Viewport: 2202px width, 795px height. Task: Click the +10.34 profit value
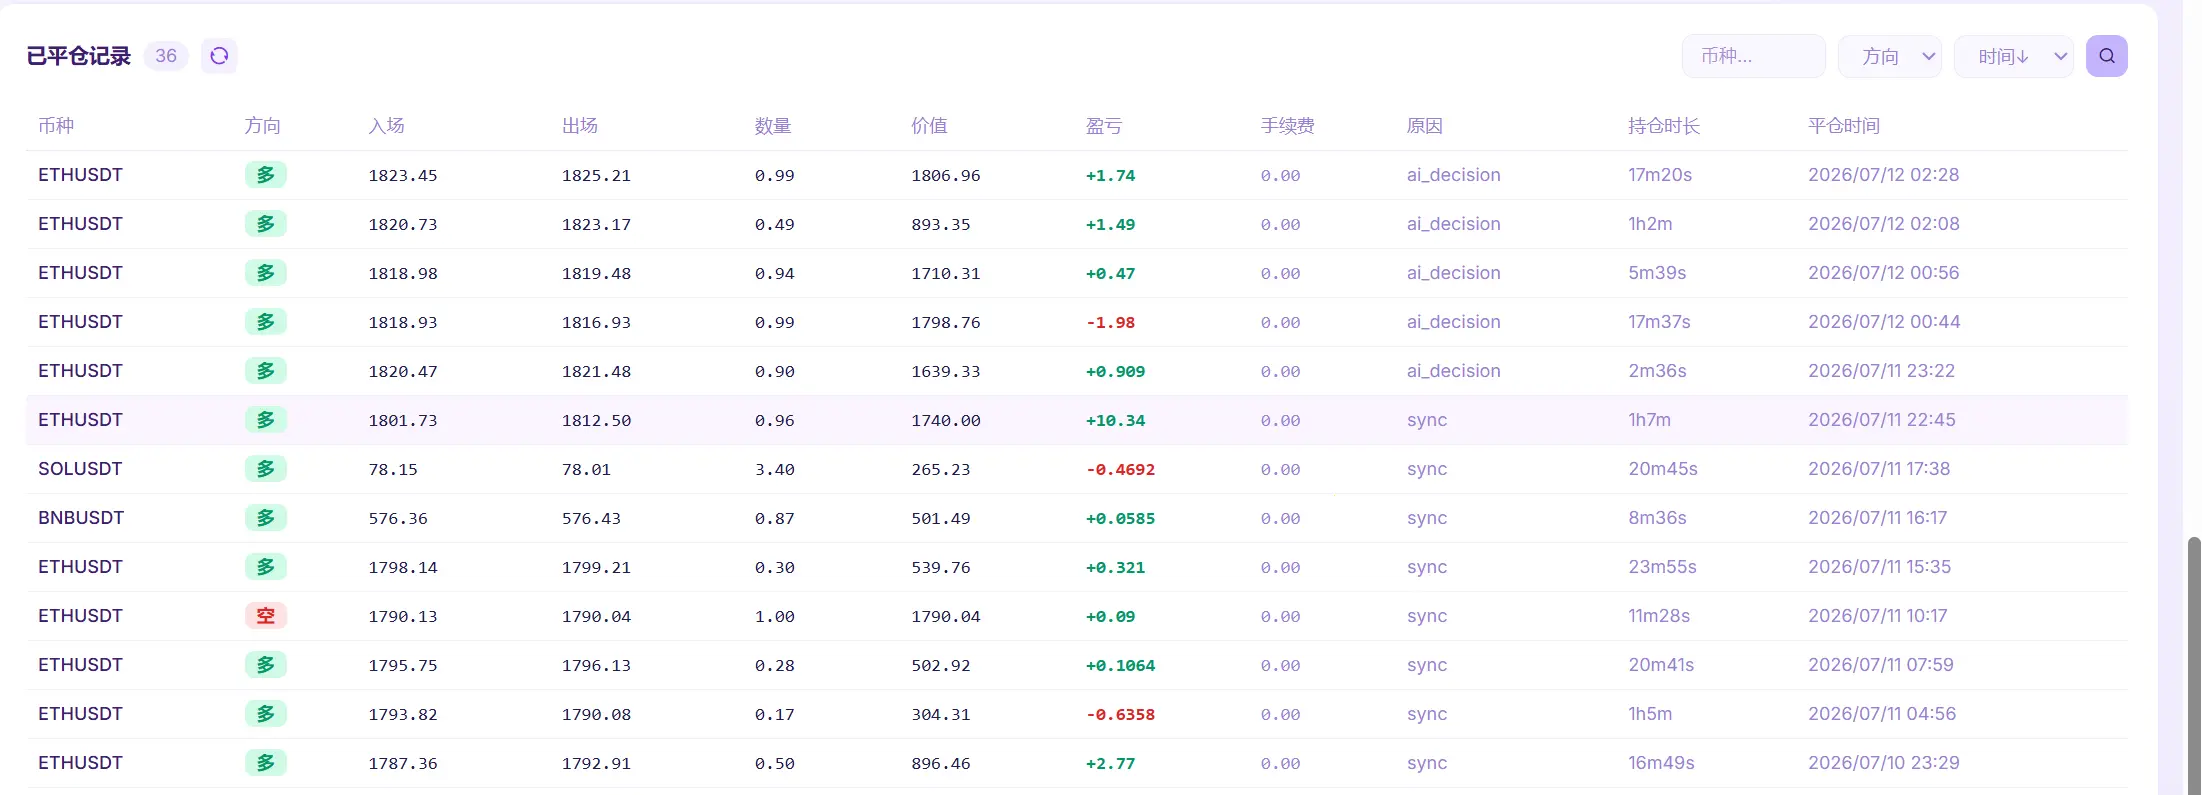(1115, 420)
